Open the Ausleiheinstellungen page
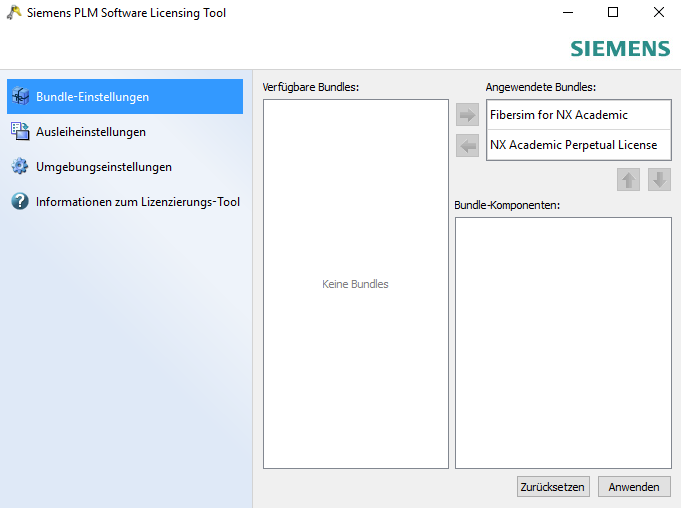Screen dimensions: 681x508 (91, 131)
